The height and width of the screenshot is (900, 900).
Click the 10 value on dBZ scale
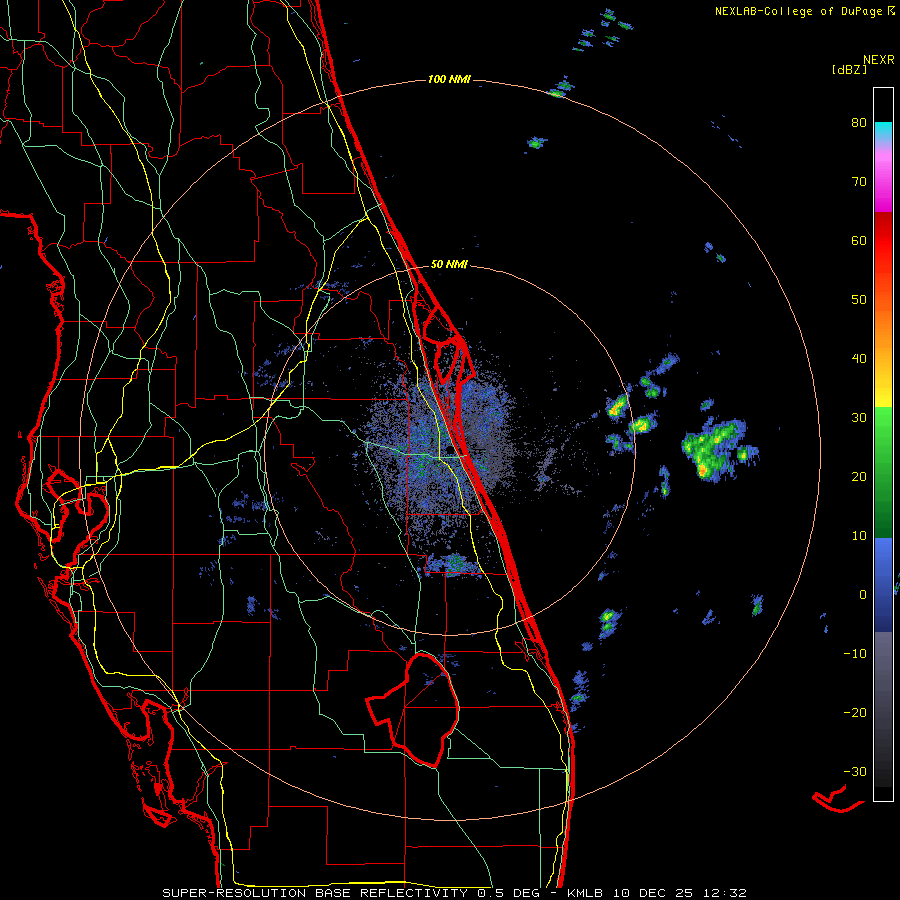(859, 536)
